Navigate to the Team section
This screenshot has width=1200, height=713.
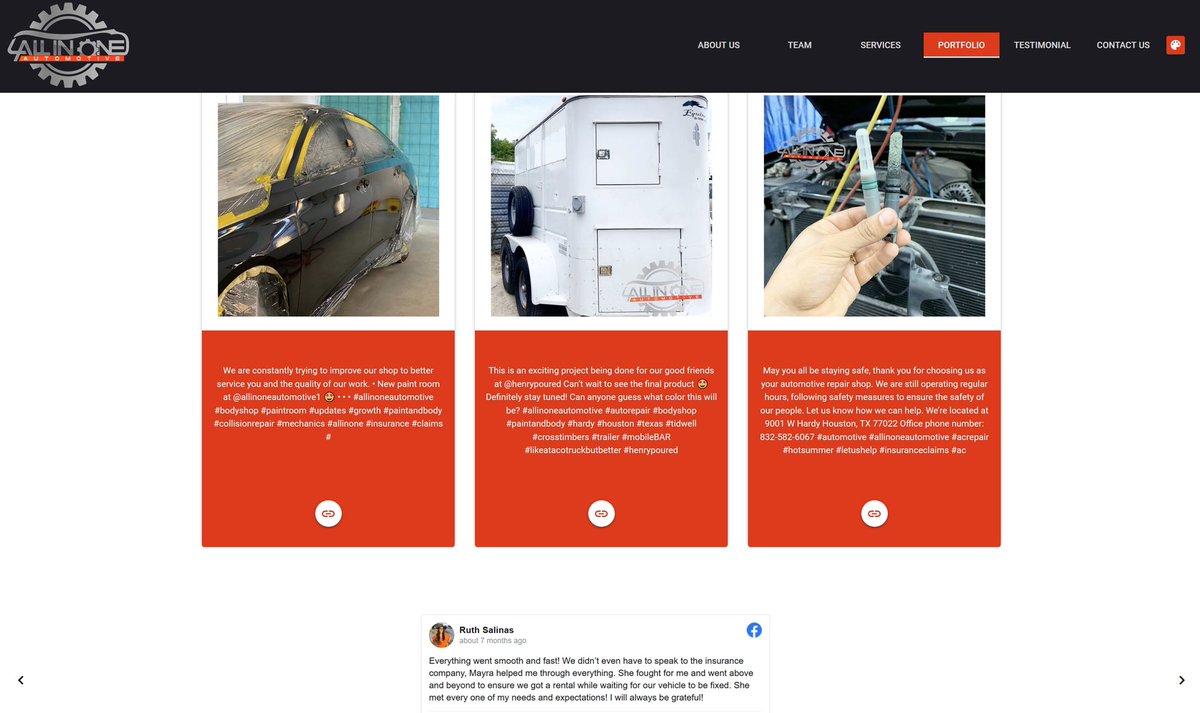(x=800, y=45)
